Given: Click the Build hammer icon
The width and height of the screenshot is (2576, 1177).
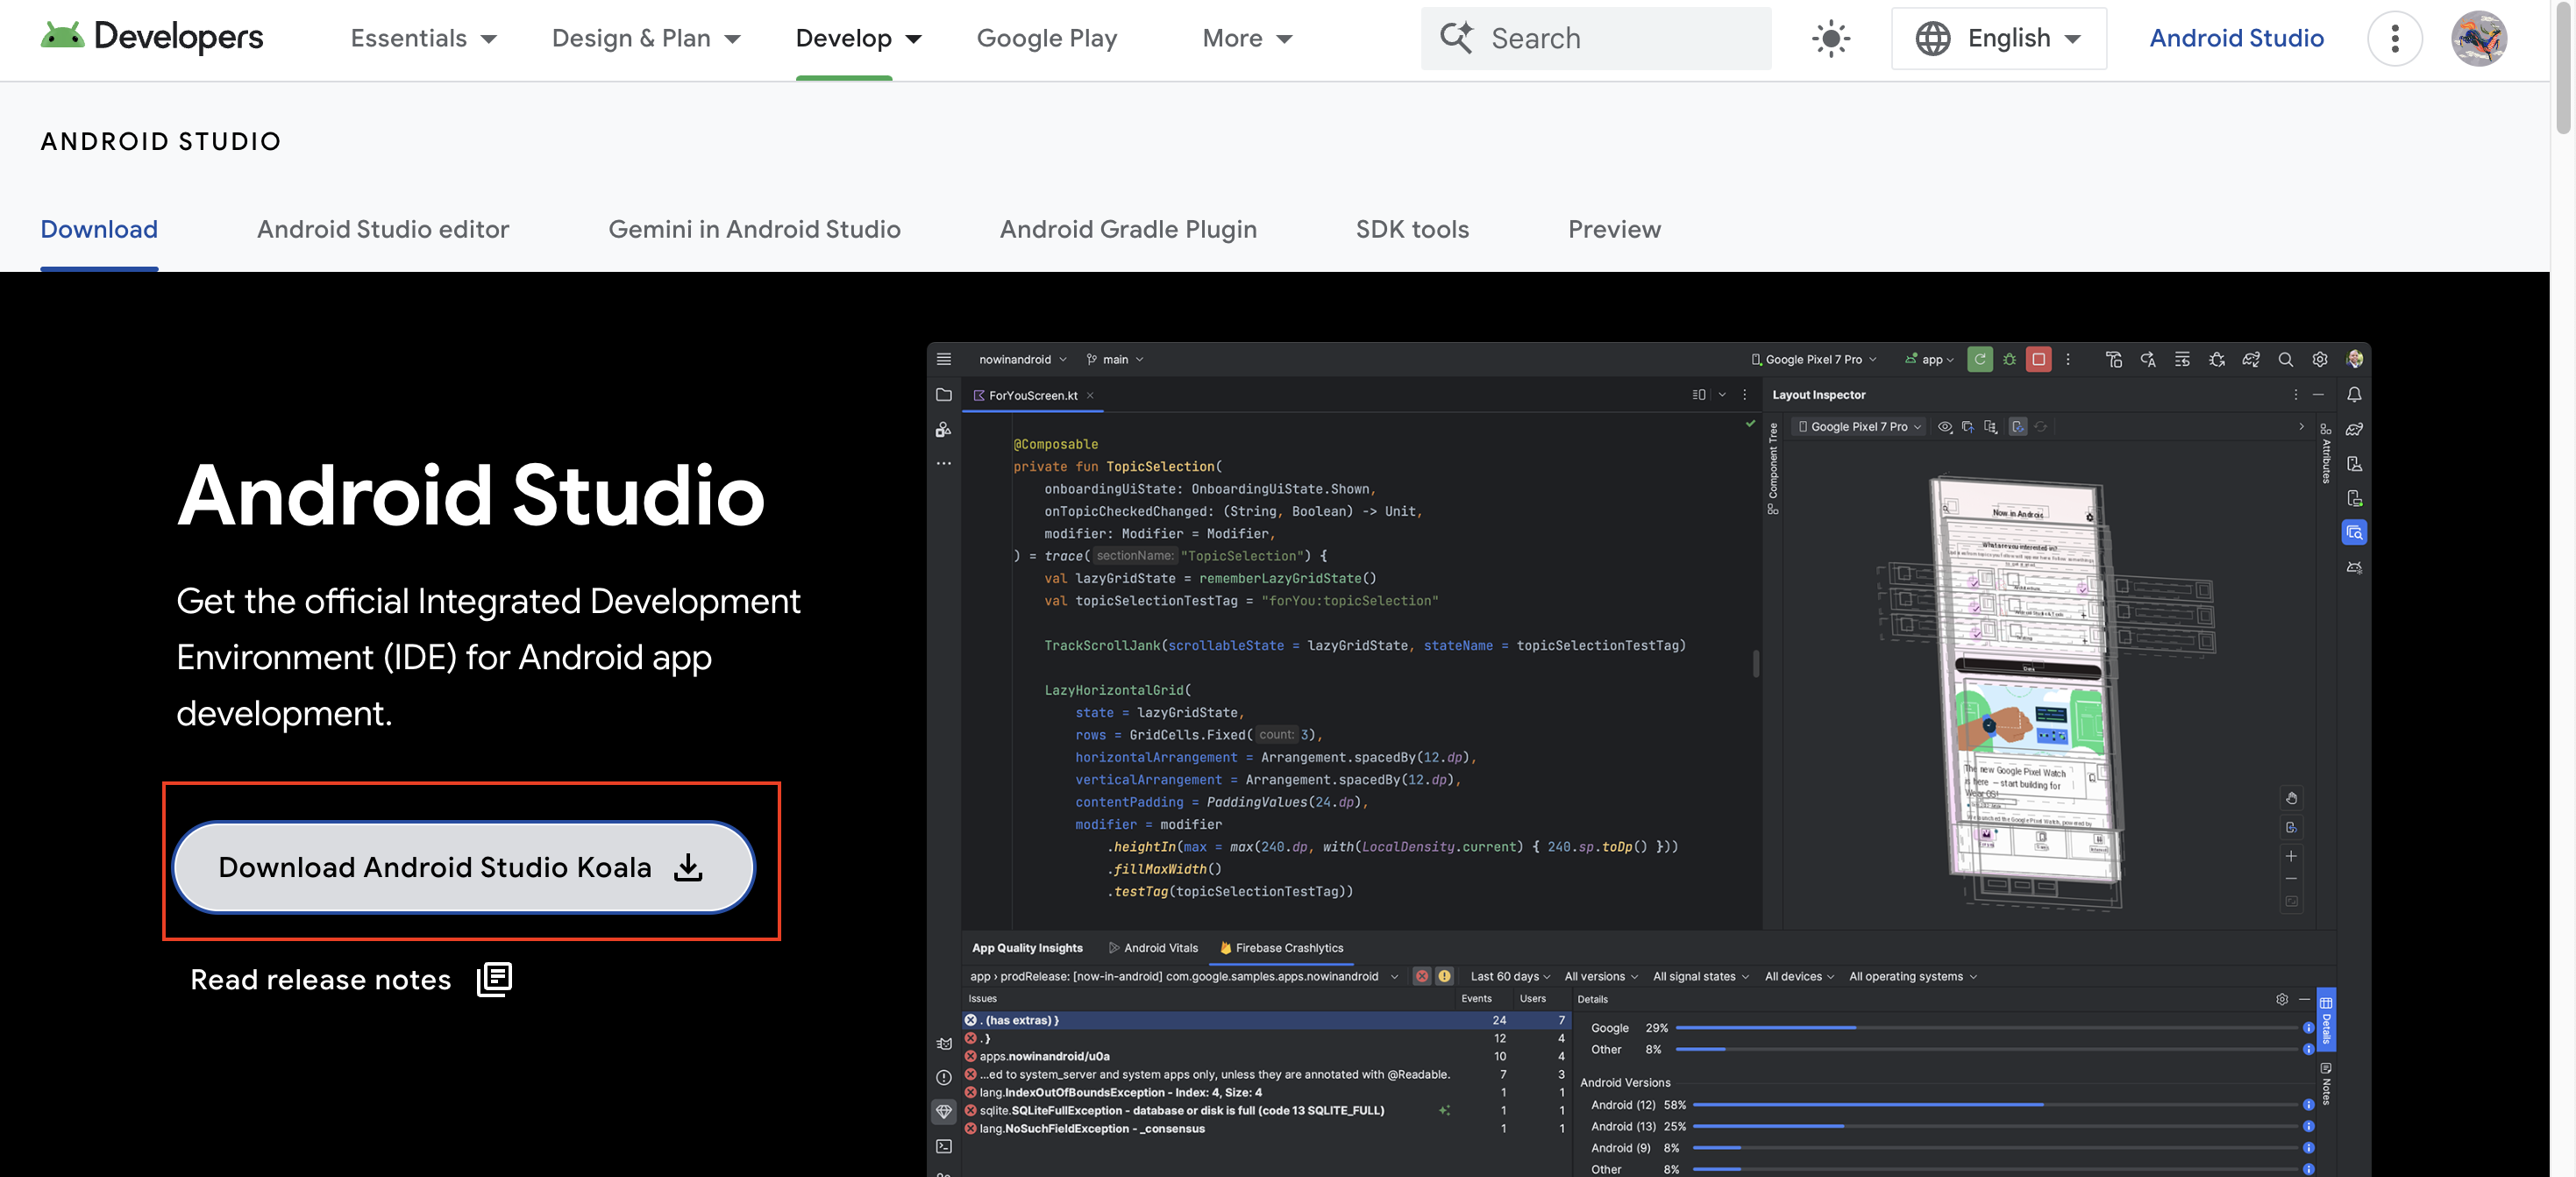Looking at the screenshot, I should coord(2113,360).
